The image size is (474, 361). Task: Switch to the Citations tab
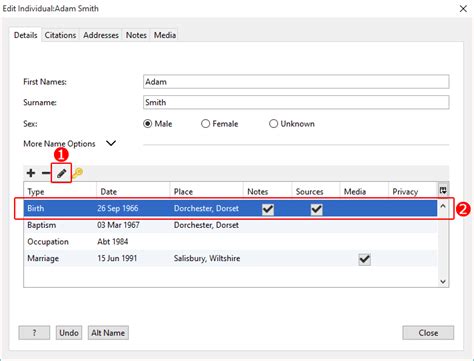tap(60, 35)
